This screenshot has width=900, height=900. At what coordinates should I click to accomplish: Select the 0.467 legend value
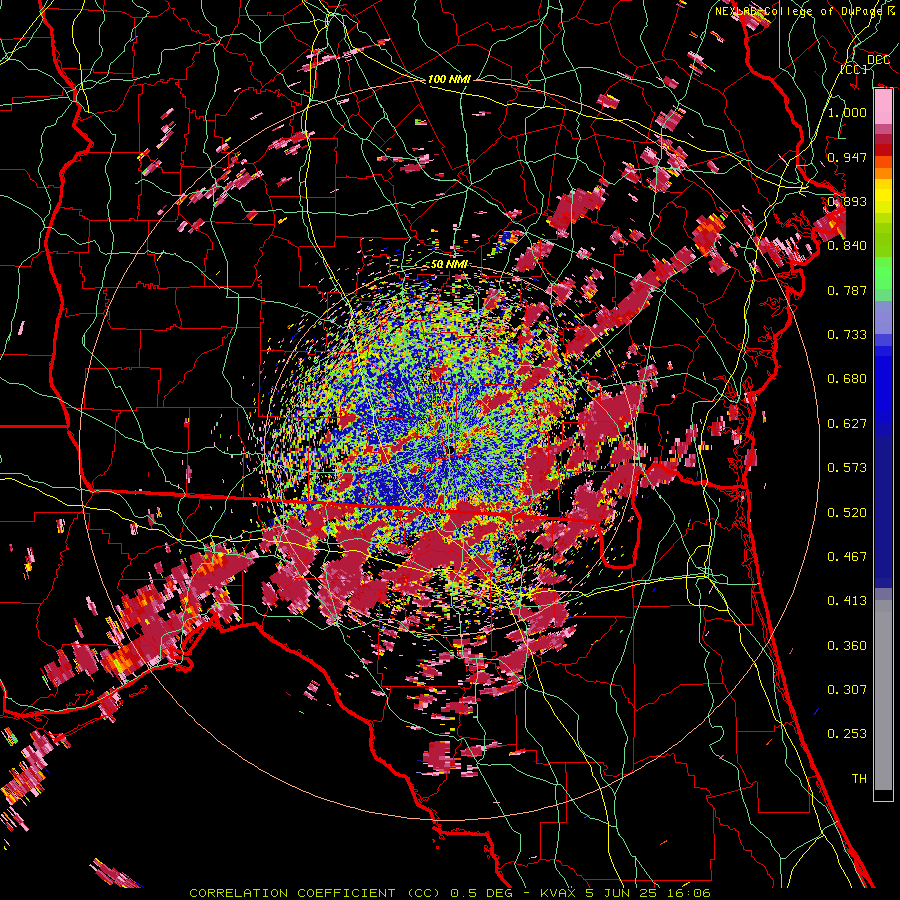pyautogui.click(x=847, y=556)
